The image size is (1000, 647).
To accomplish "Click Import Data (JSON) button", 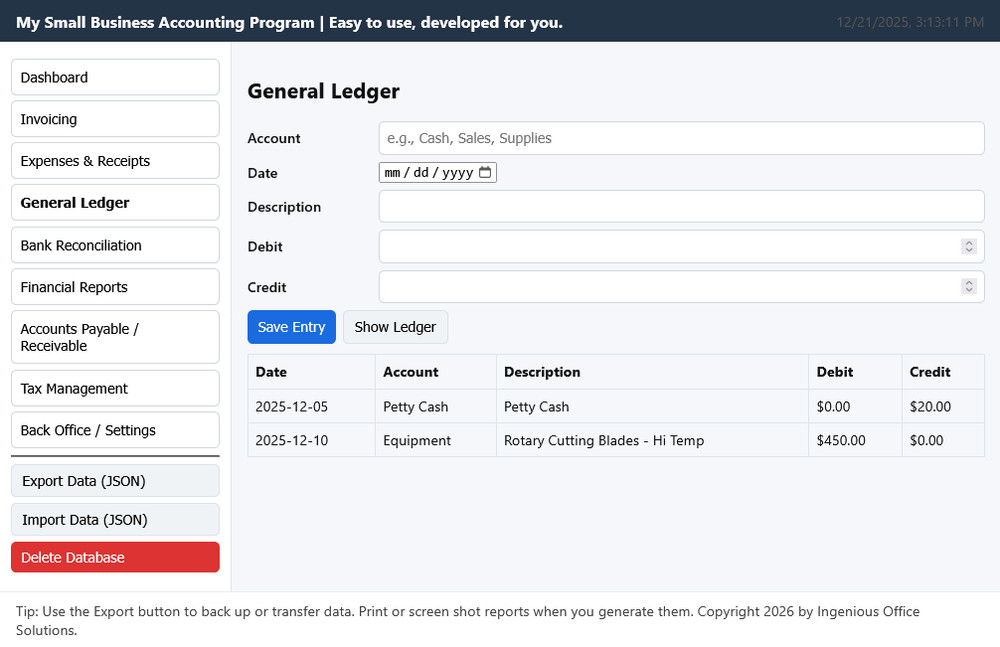I will click(115, 520).
